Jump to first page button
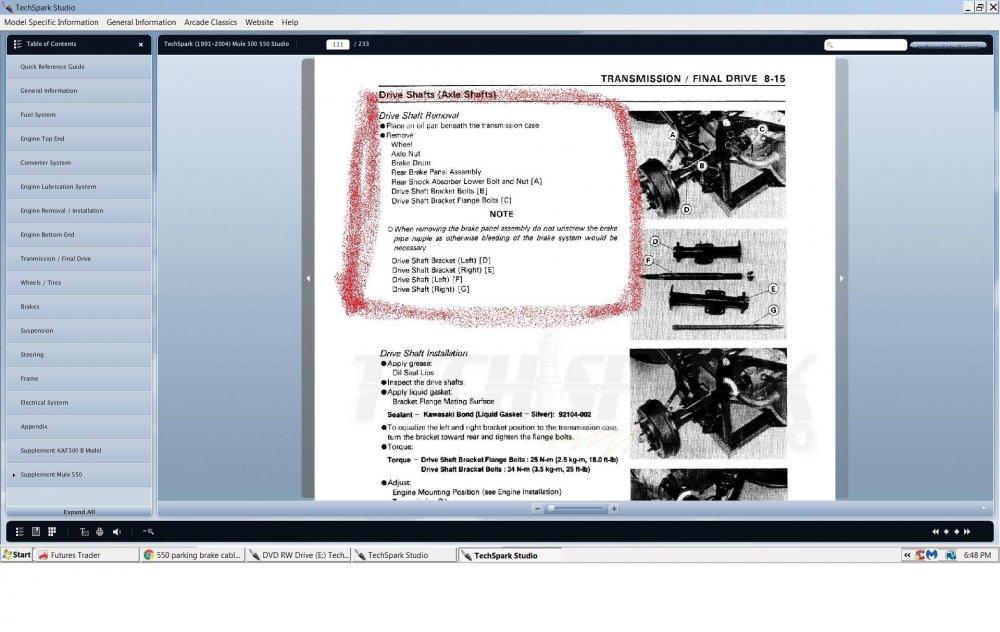1000x632 pixels. coord(936,532)
